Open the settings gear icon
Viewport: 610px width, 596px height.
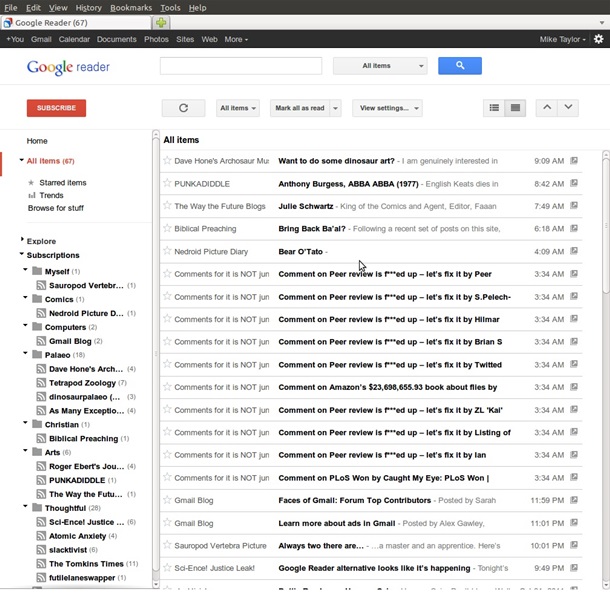598,39
